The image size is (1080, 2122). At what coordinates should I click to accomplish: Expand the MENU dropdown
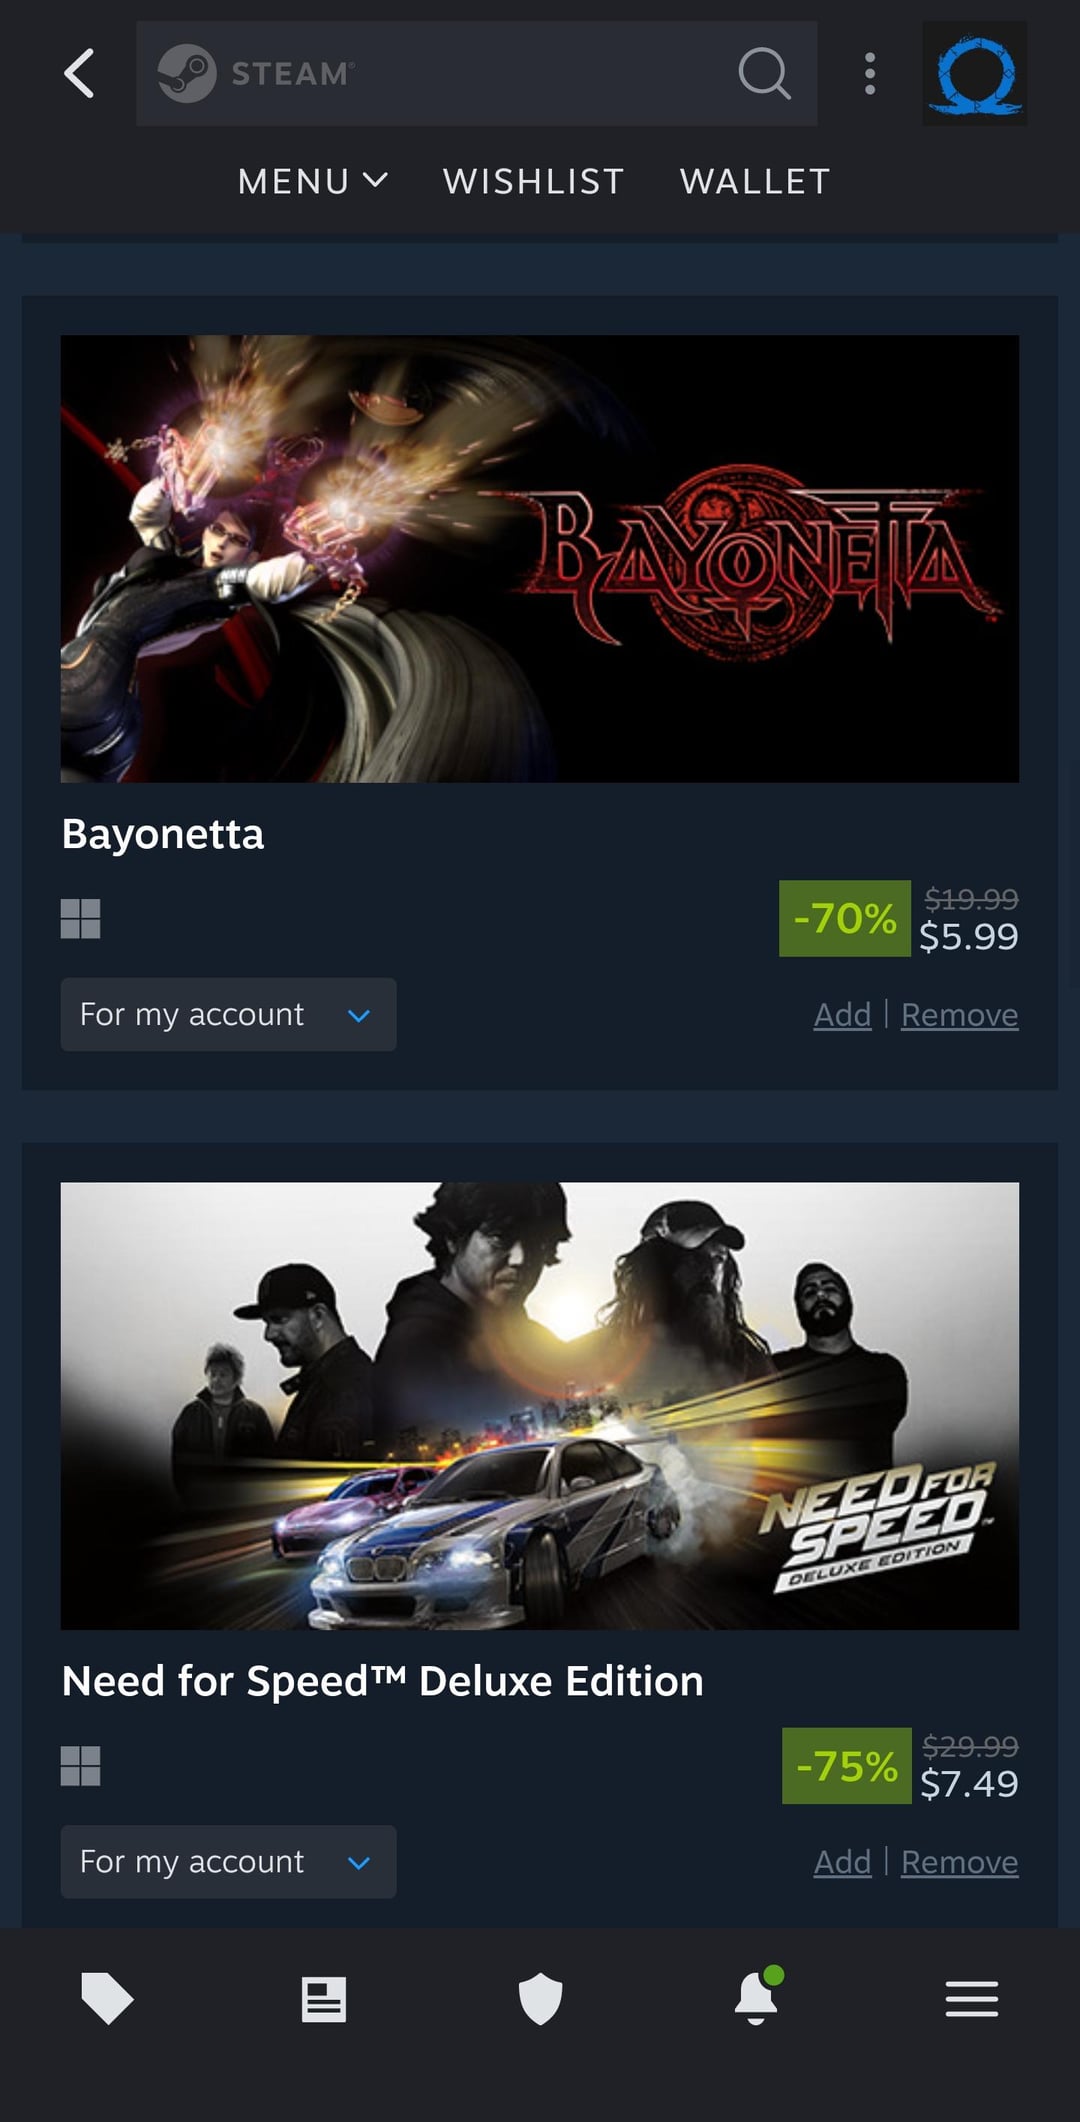click(x=312, y=181)
